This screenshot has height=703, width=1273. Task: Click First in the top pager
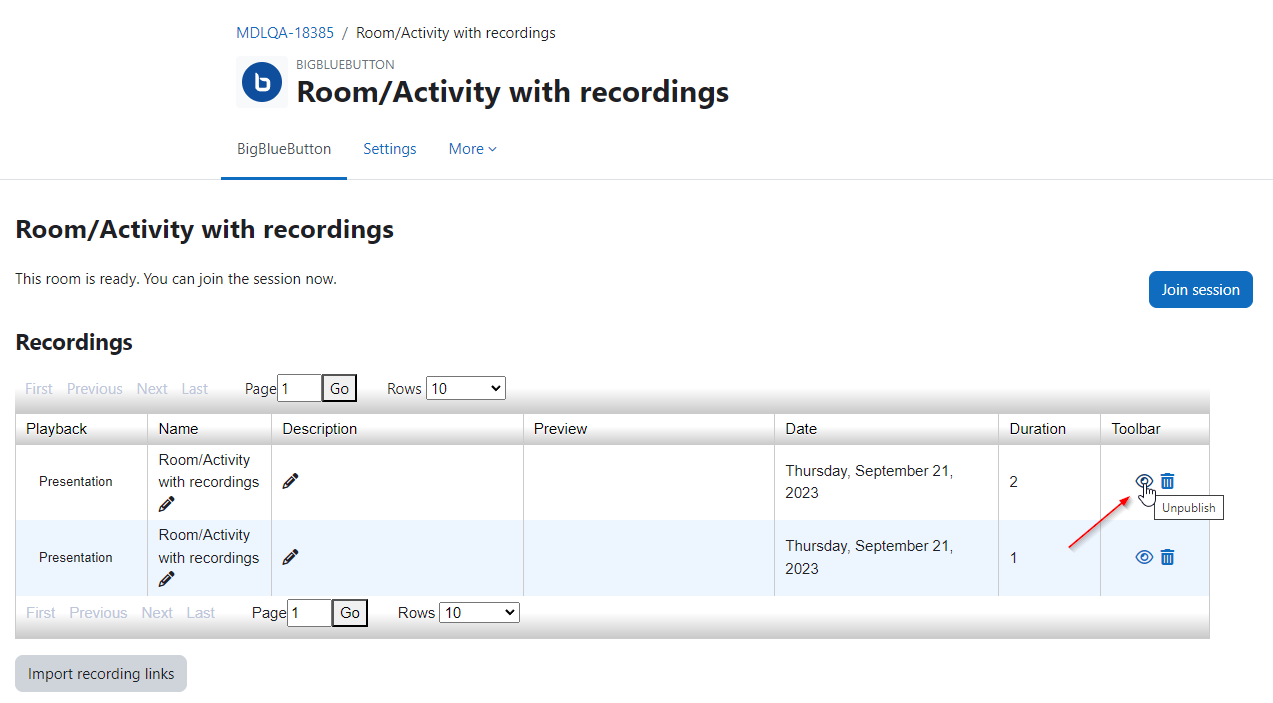click(39, 389)
